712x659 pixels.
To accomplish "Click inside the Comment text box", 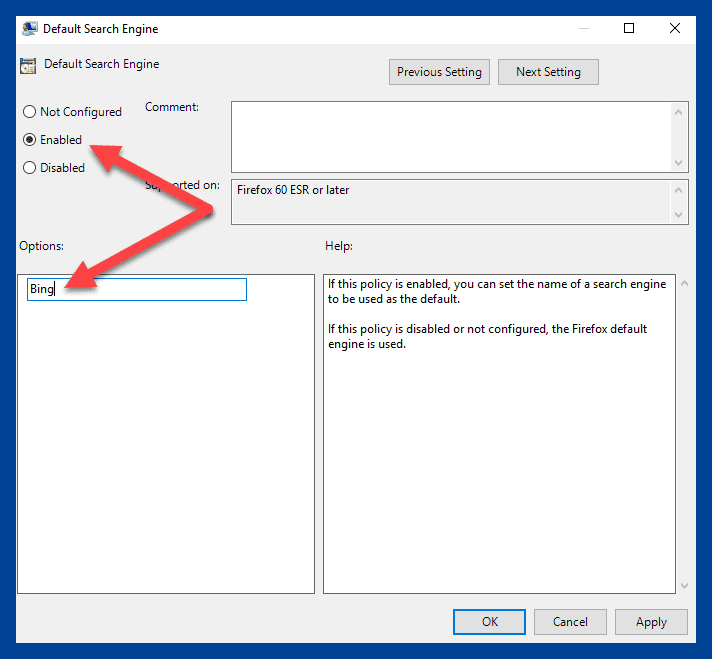I will (451, 137).
